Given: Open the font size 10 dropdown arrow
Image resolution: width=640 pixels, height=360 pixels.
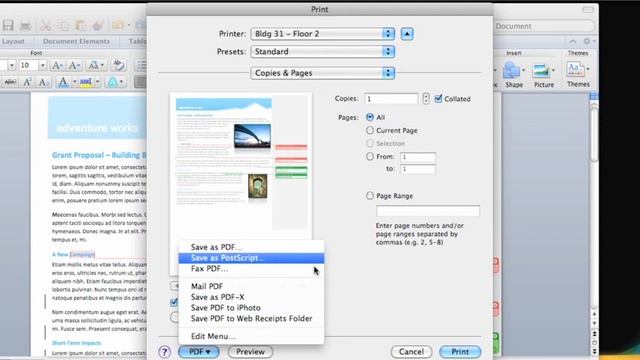Looking at the screenshot, I should point(42,65).
